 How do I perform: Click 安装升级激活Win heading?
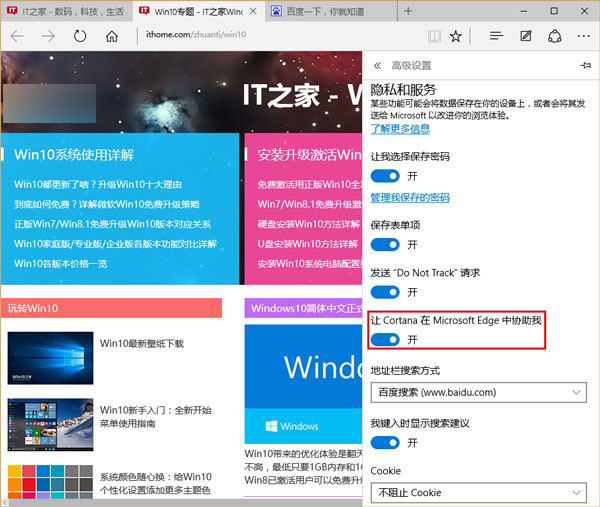pyautogui.click(x=309, y=155)
